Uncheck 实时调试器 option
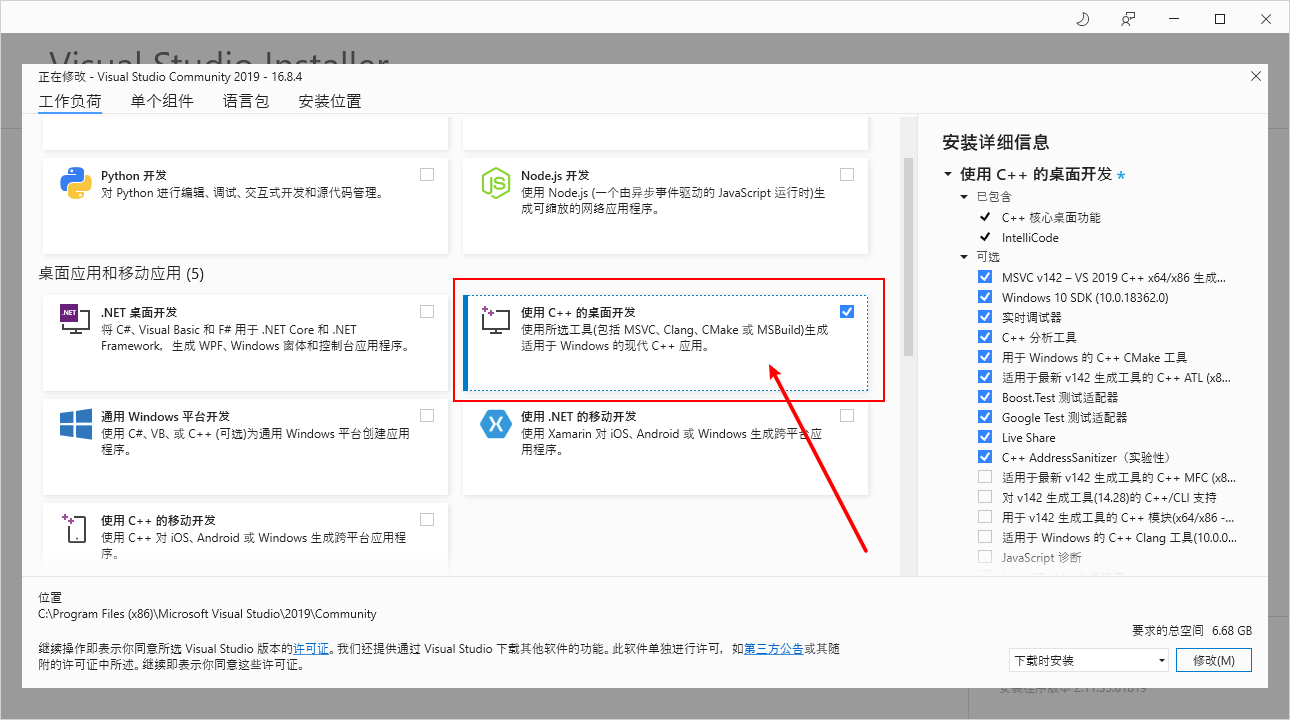This screenshot has width=1290, height=720. (x=985, y=317)
